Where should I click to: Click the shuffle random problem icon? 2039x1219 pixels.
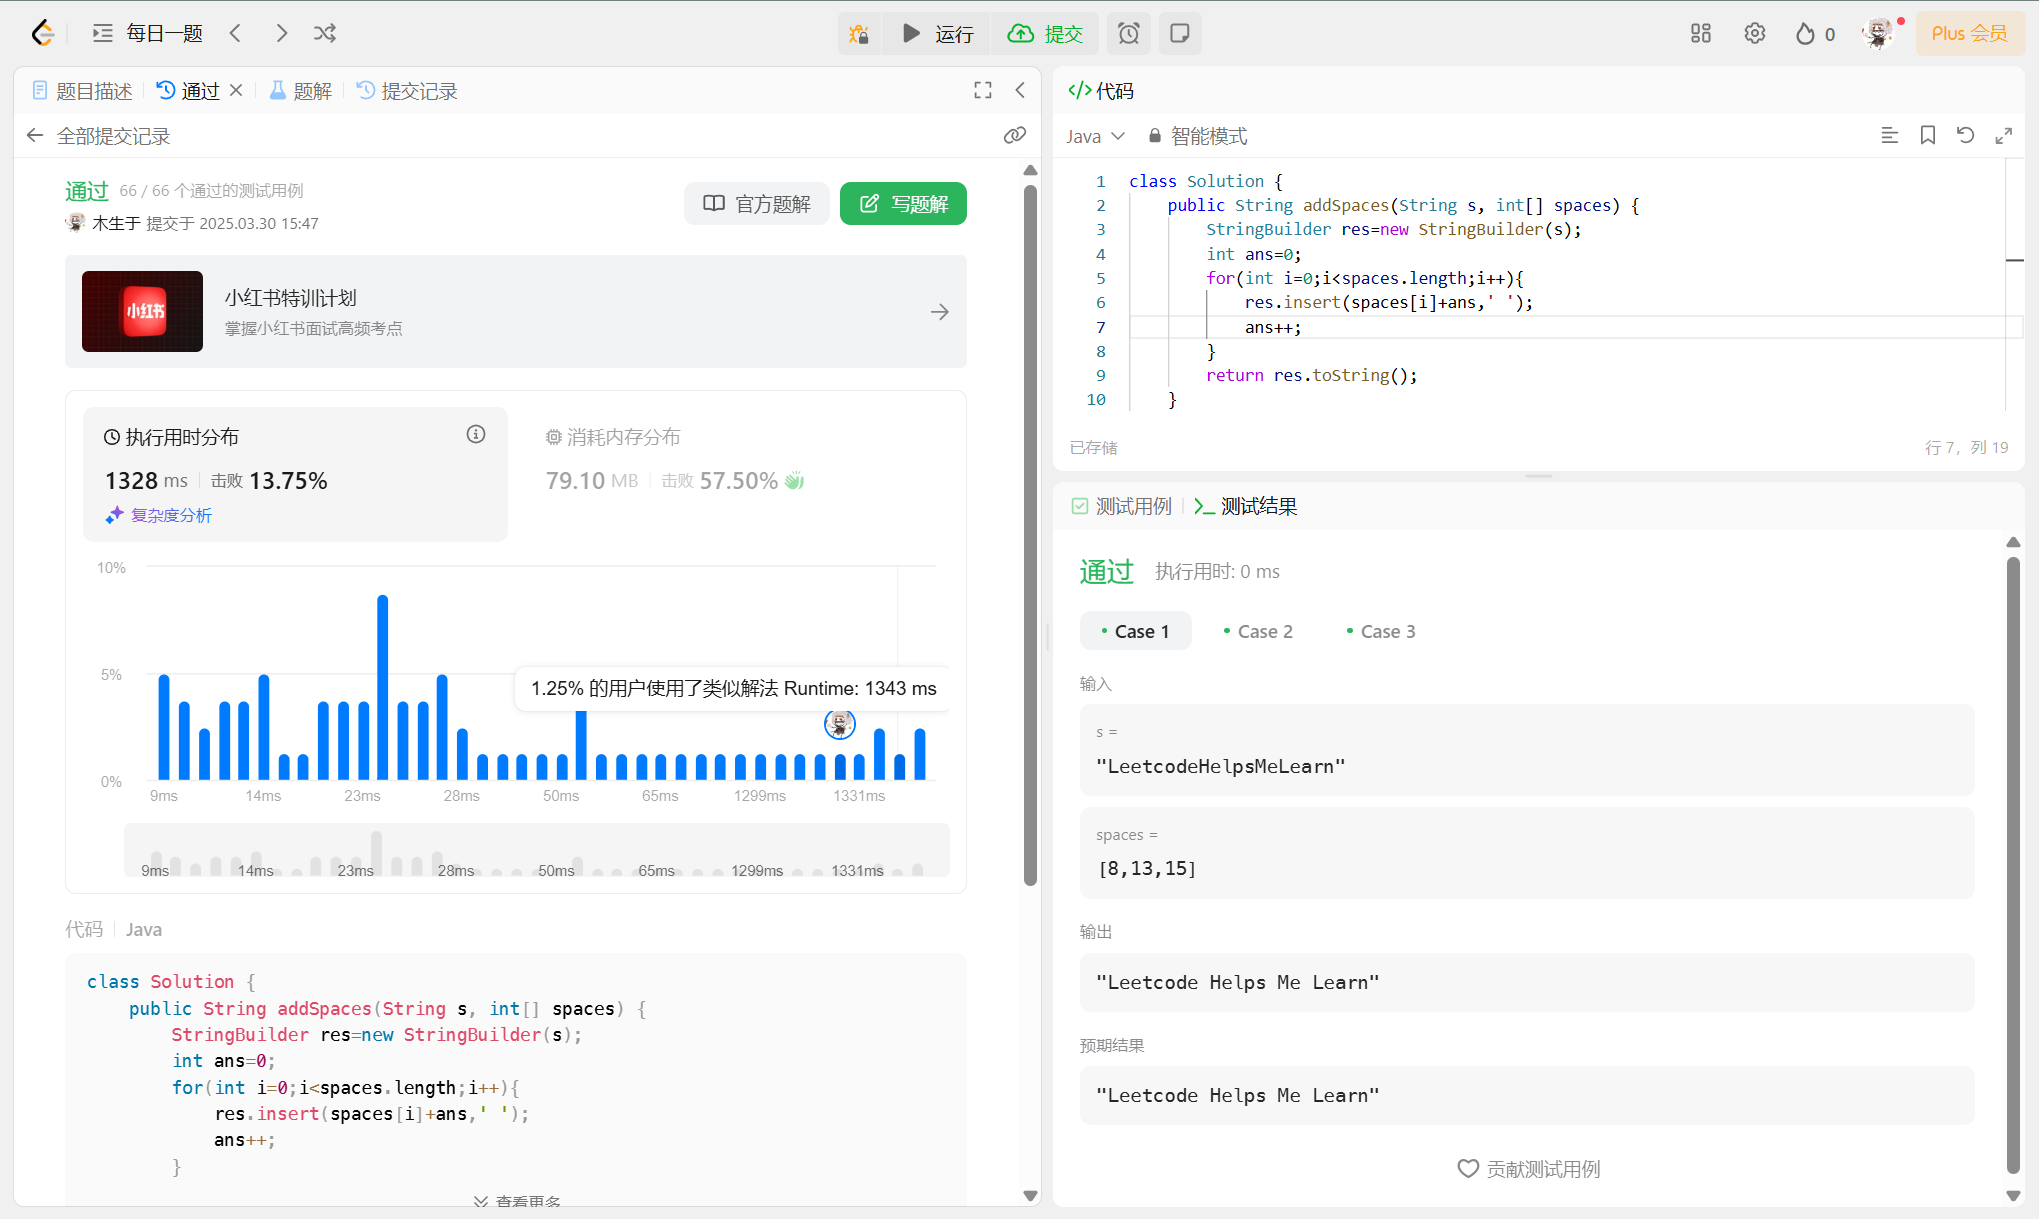point(325,34)
